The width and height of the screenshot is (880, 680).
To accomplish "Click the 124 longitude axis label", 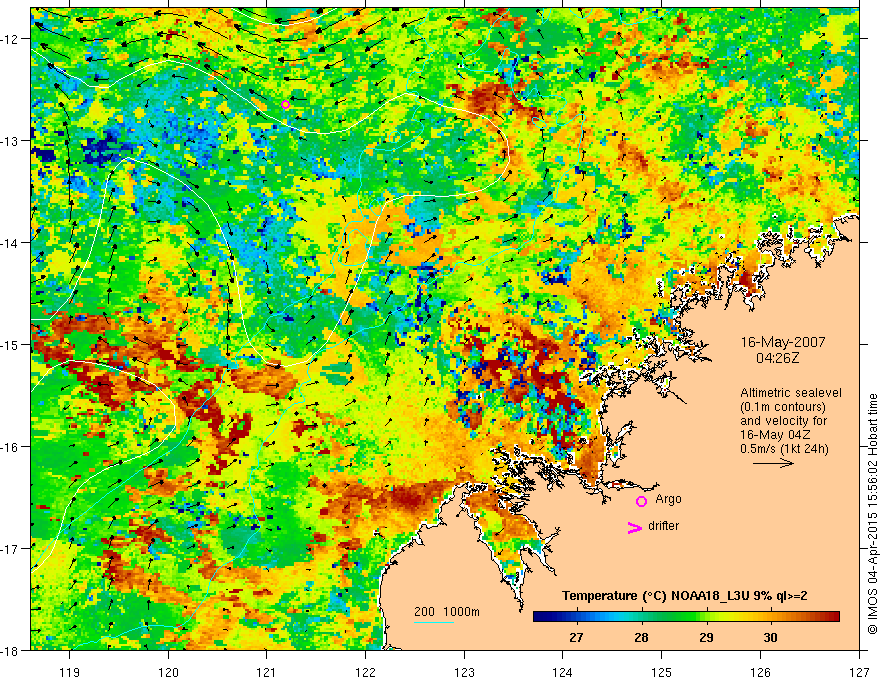I will 563,672.
